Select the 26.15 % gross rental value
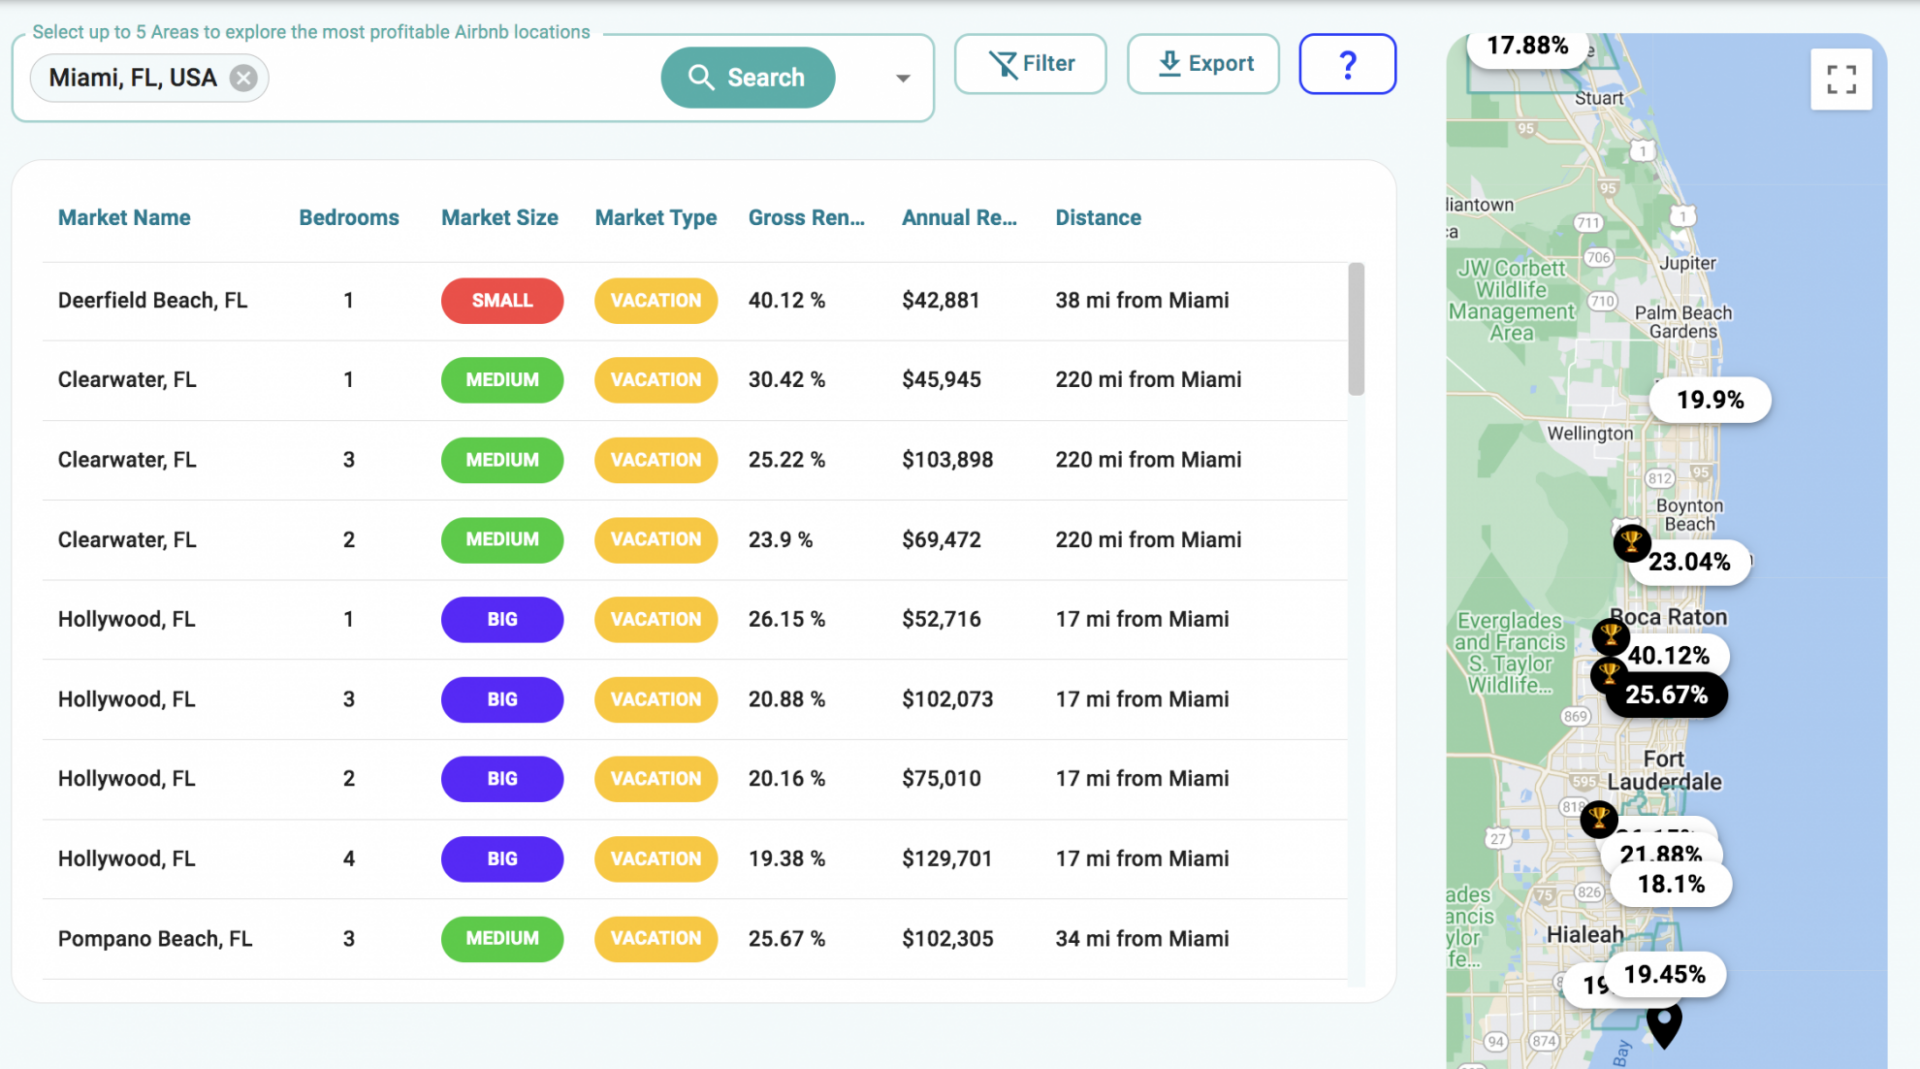1920x1069 pixels. click(787, 620)
